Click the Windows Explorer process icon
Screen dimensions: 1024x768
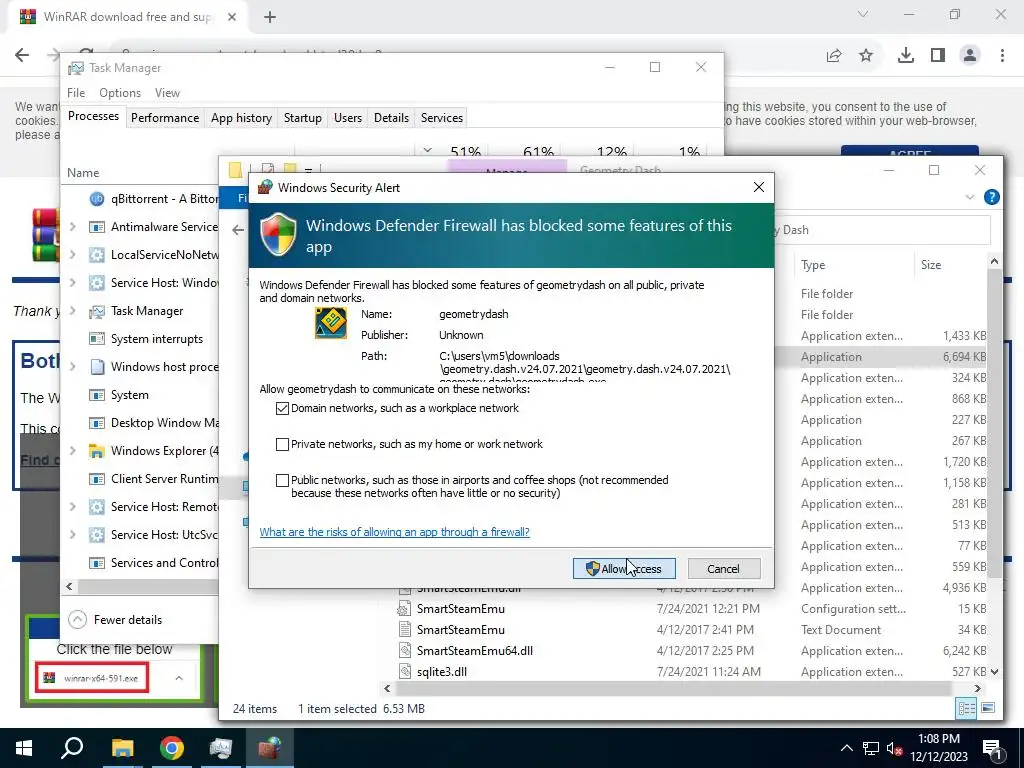[97, 451]
